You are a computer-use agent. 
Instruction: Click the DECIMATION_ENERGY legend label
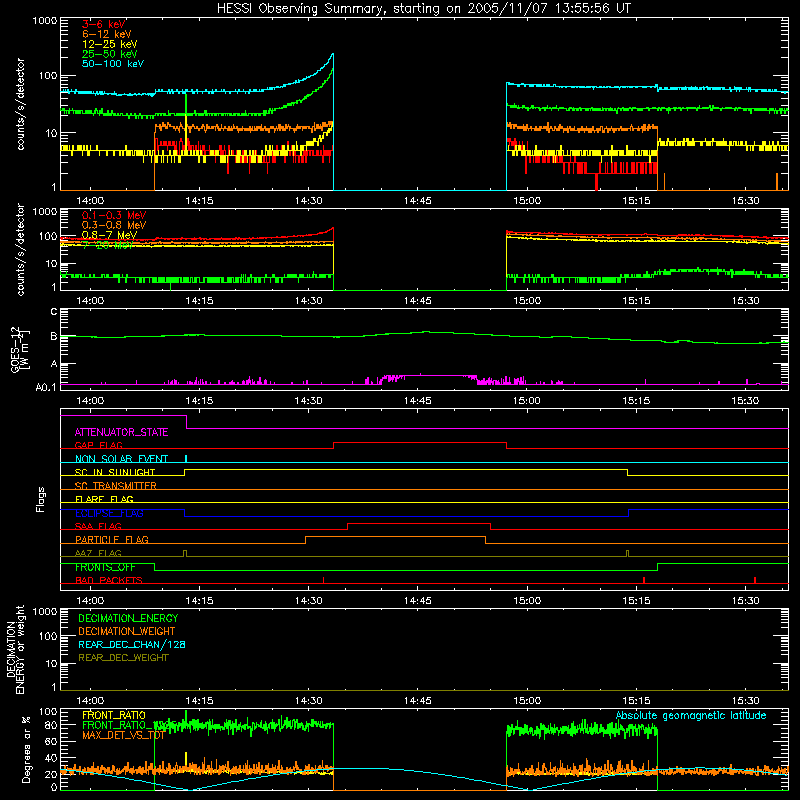pyautogui.click(x=128, y=618)
